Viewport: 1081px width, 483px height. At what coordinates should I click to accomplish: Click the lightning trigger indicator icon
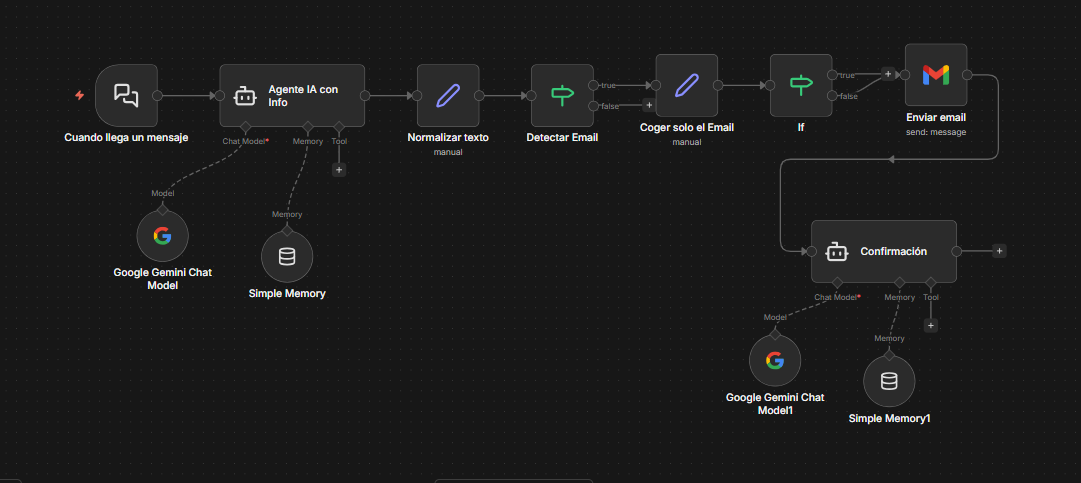coord(80,96)
